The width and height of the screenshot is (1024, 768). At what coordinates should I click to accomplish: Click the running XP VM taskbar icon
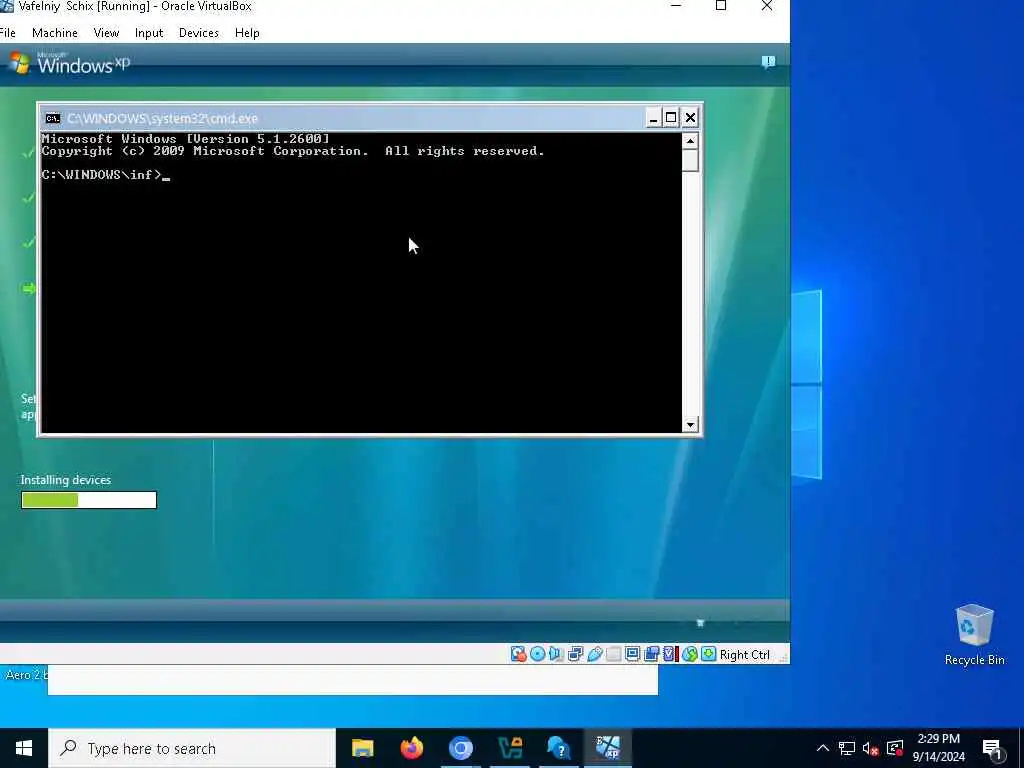[x=608, y=748]
